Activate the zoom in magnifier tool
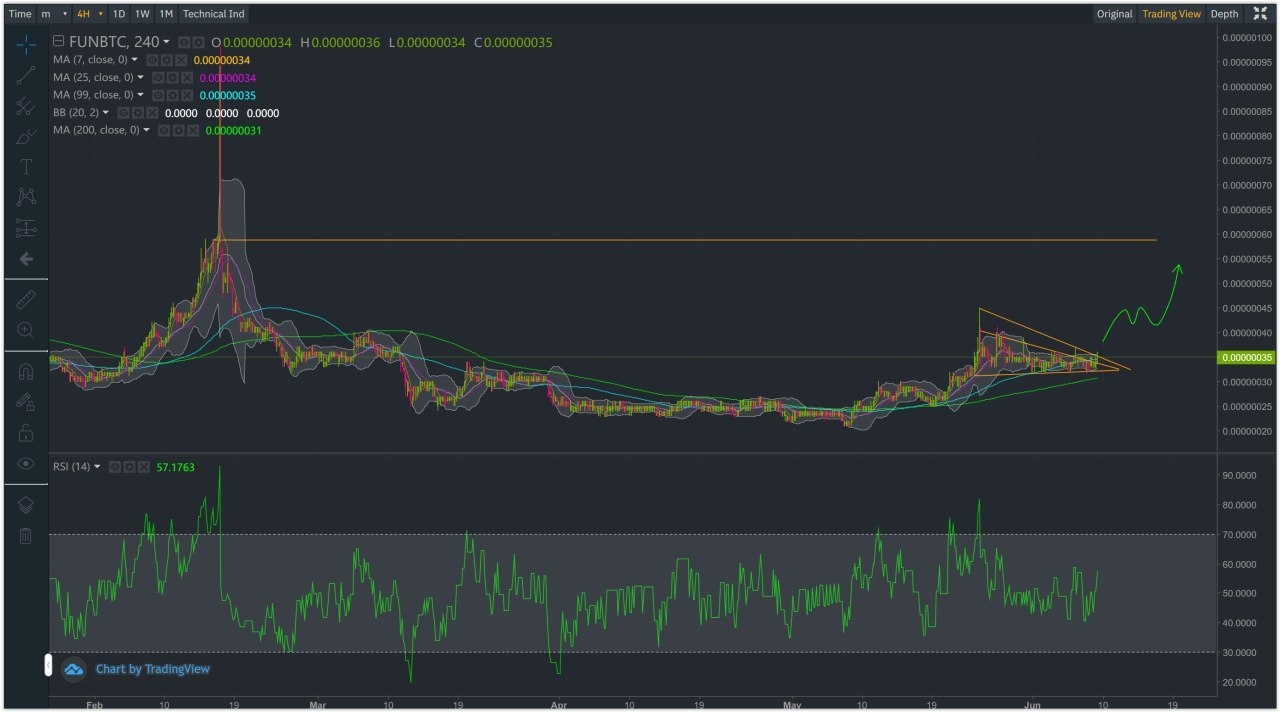 pyautogui.click(x=26, y=329)
